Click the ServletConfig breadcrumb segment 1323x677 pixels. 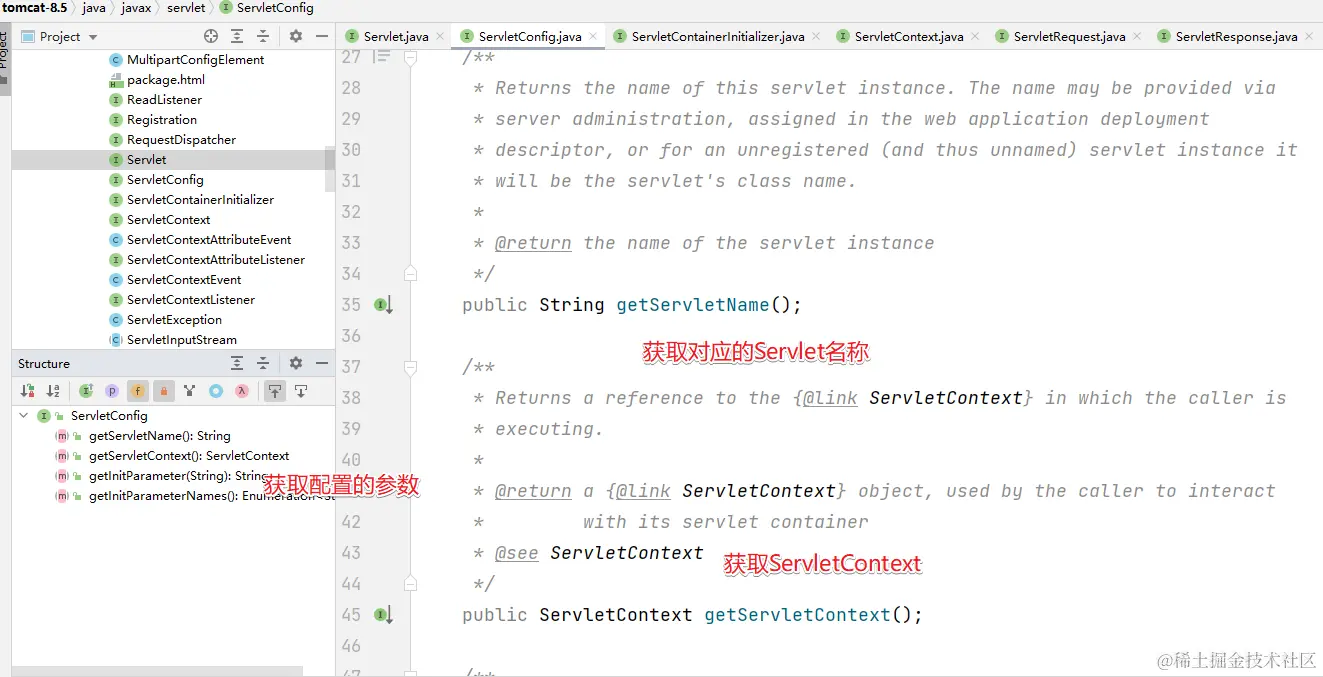(x=266, y=8)
